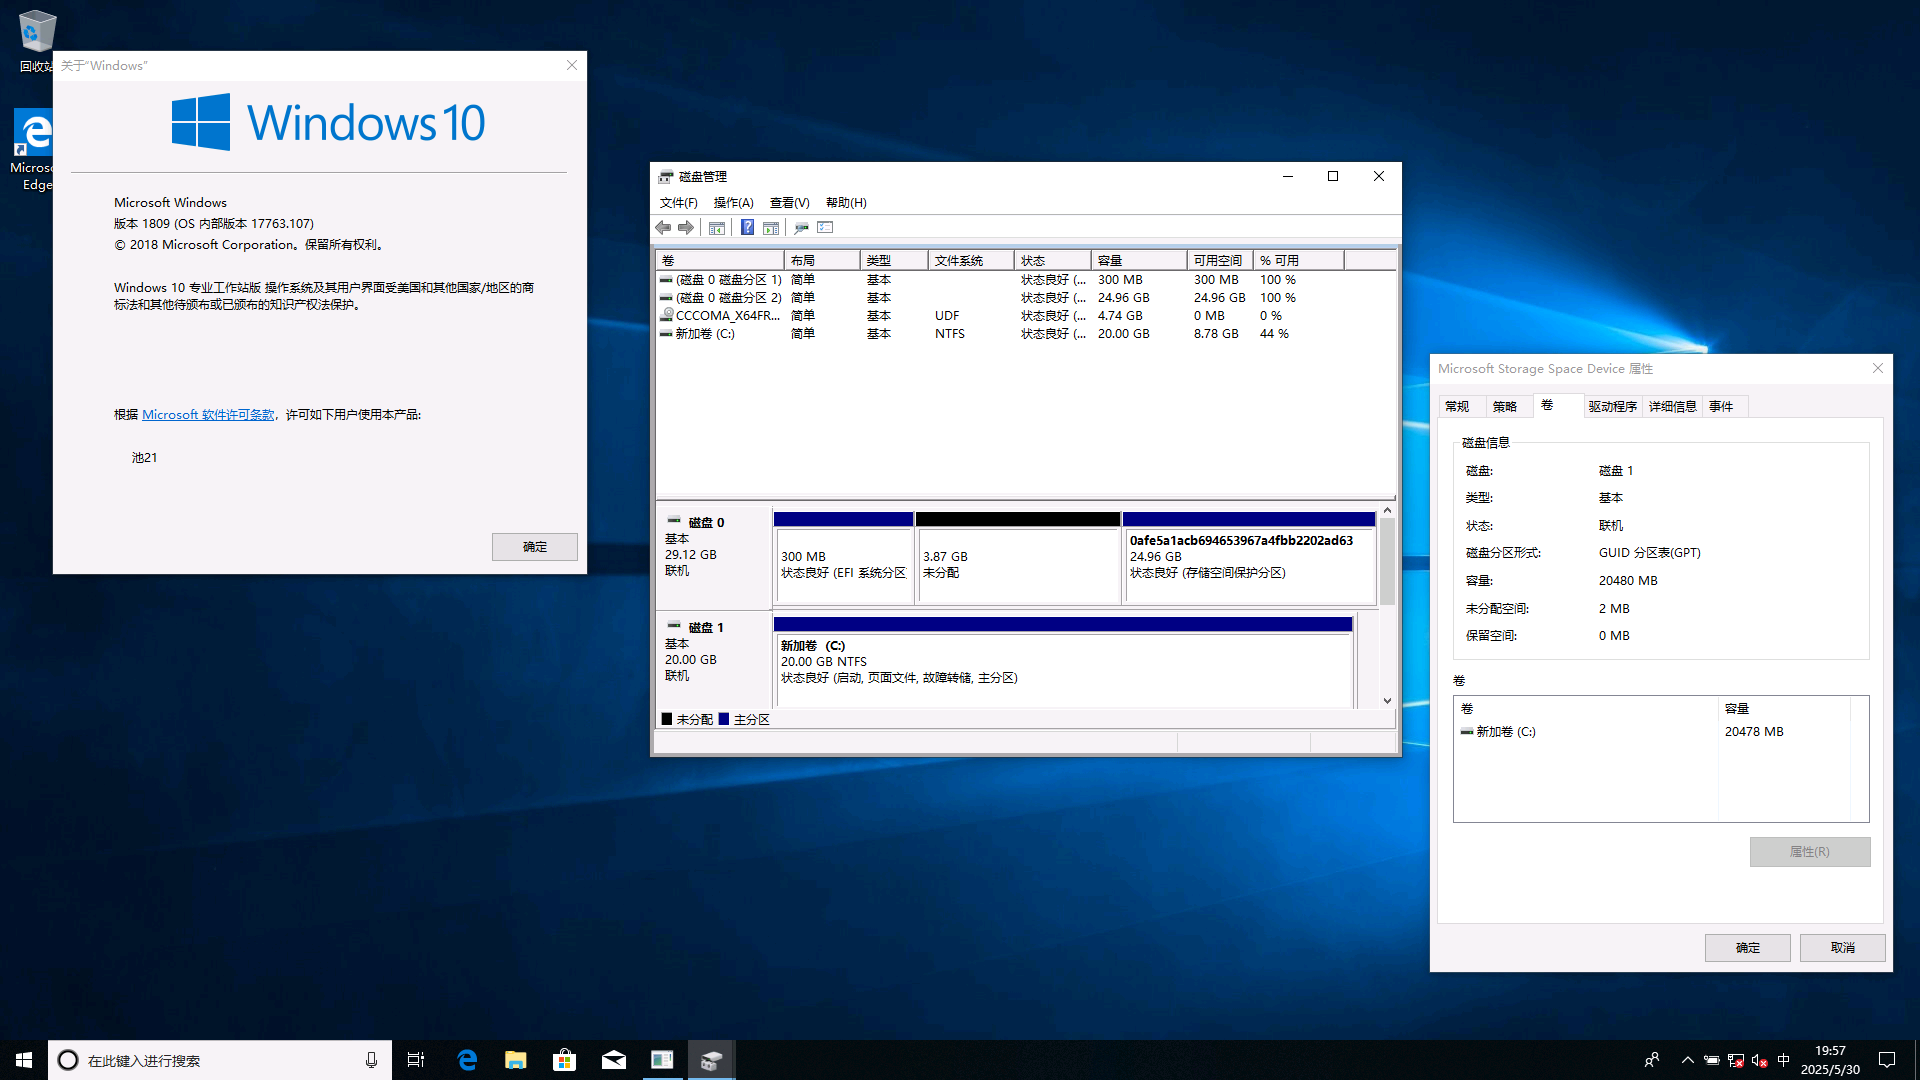Sort by the 类型 column header
This screenshot has width=1920, height=1080.
[894, 261]
